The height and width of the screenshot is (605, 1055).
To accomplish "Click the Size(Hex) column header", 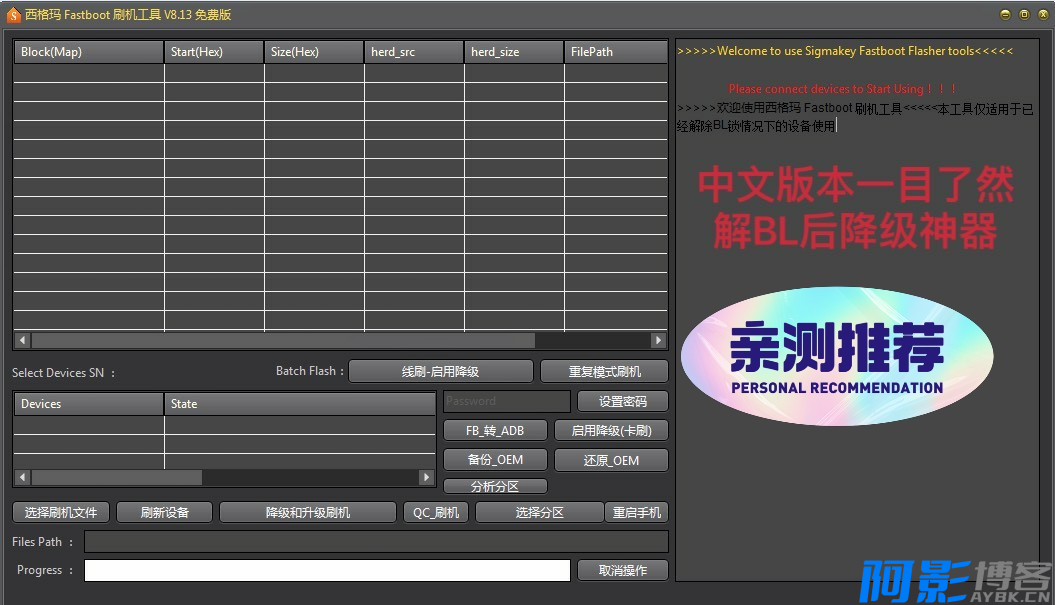I will coord(314,52).
